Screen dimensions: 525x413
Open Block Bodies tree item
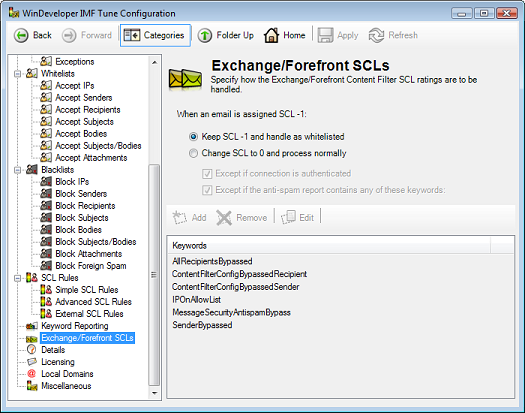pyautogui.click(x=78, y=230)
